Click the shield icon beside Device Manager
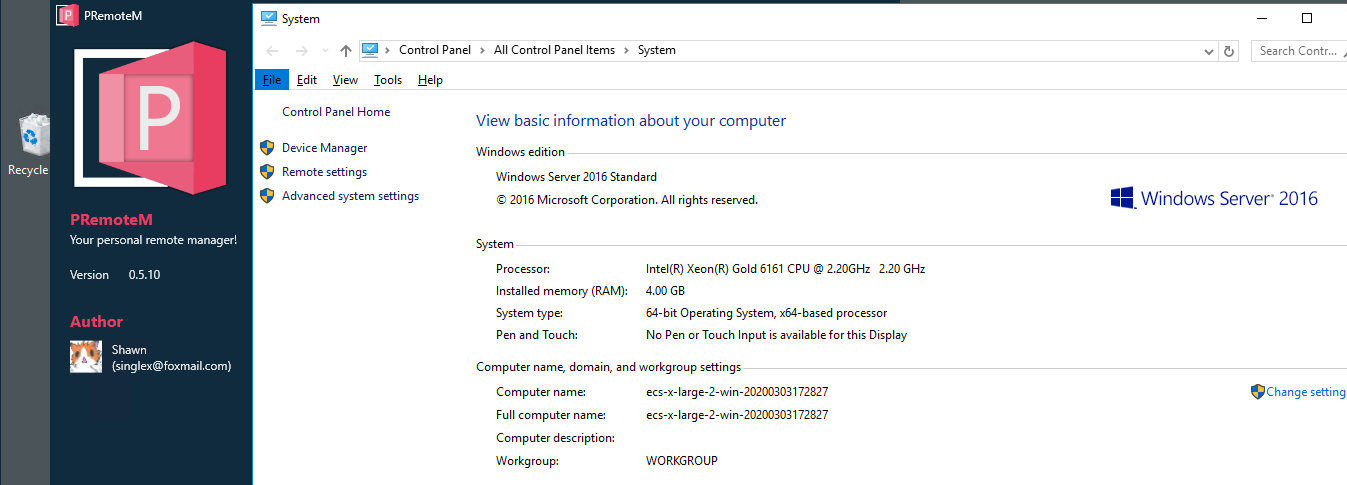This screenshot has width=1347, height=485. coord(267,147)
